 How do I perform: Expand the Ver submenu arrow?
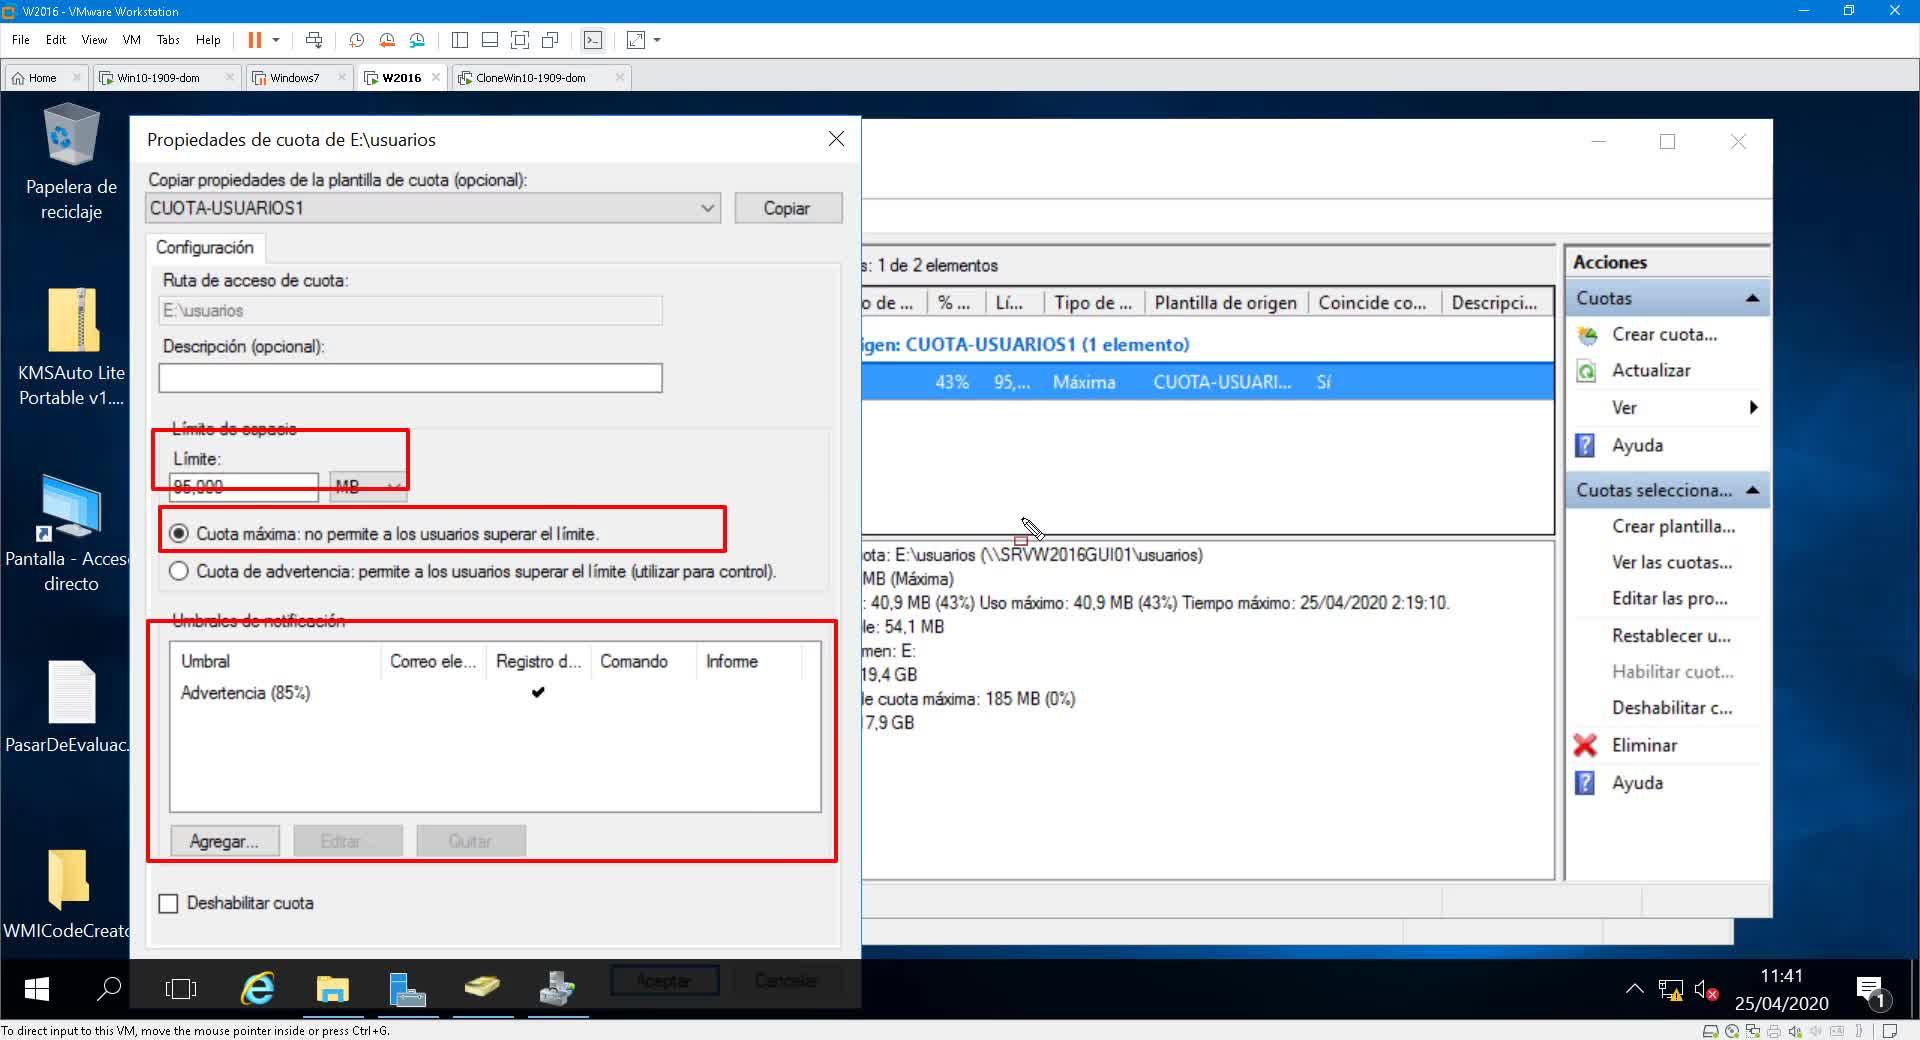click(1752, 408)
